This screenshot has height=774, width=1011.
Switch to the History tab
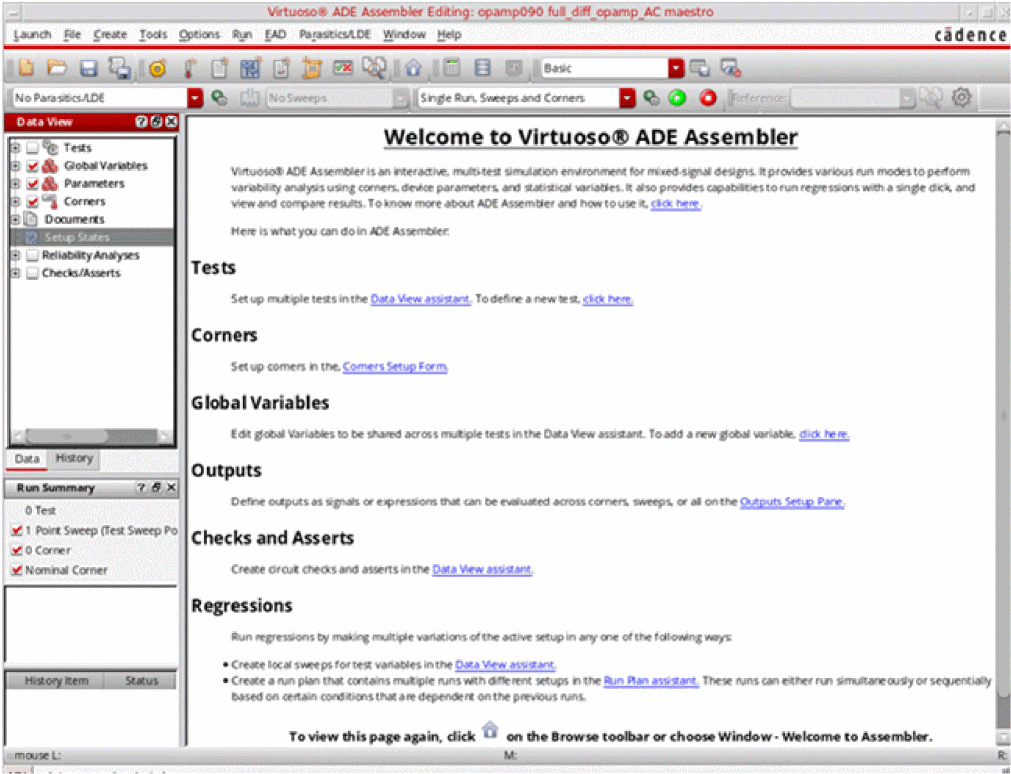point(74,458)
